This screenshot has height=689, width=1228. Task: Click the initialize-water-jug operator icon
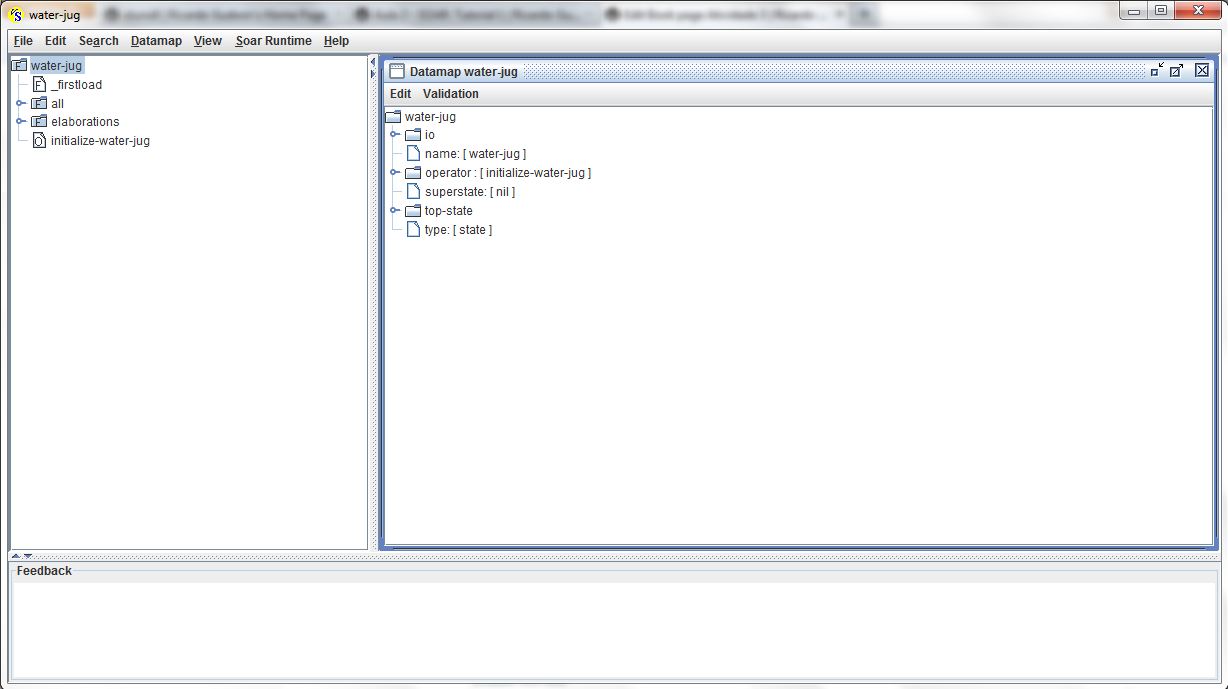point(39,141)
